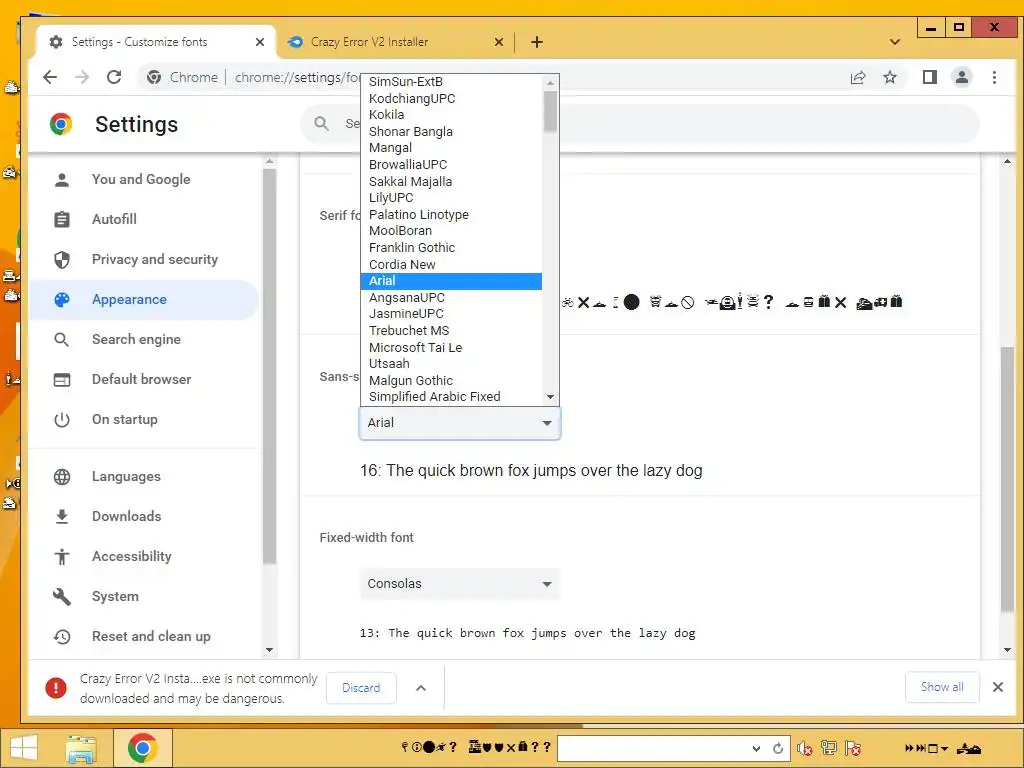Viewport: 1024px width, 768px height.
Task: Go back with the browser back arrow
Action: [x=50, y=77]
